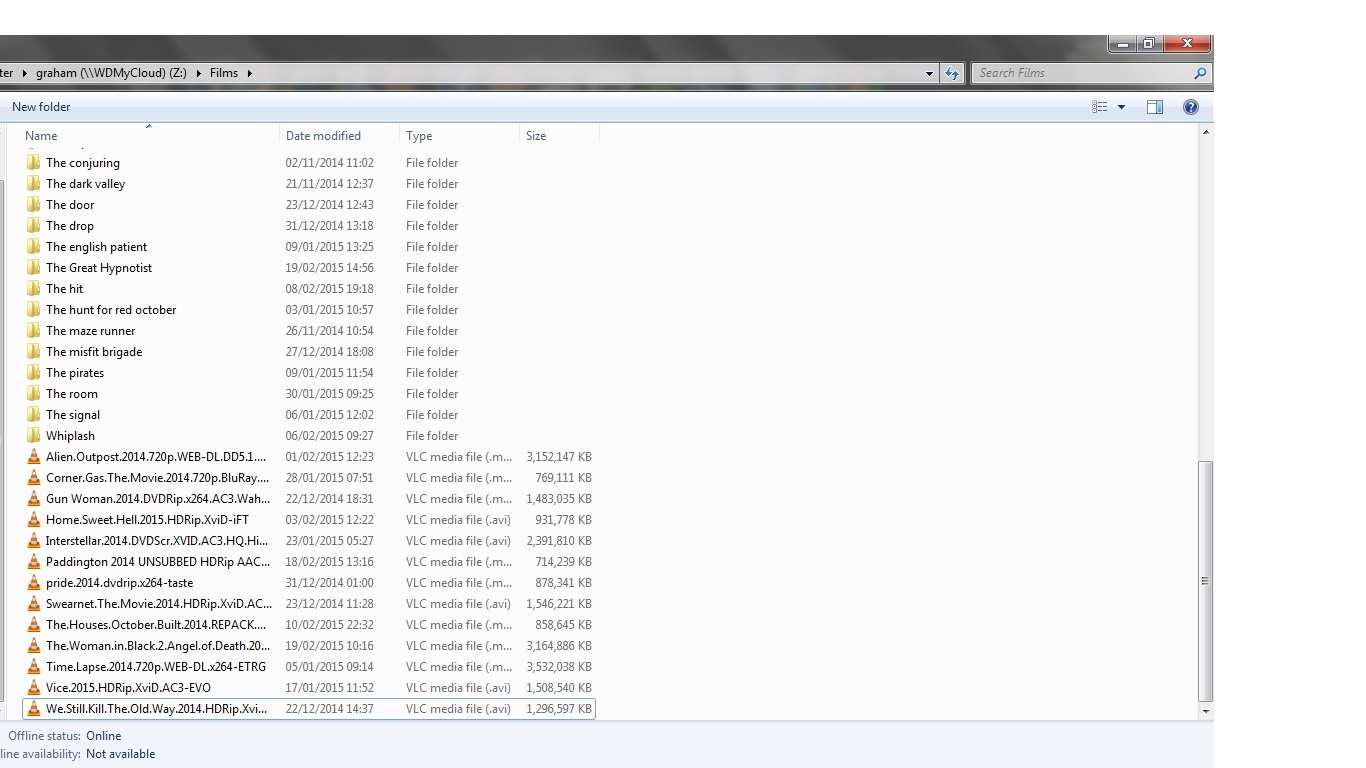Click the folder icon for The maze runner

pos(33,330)
